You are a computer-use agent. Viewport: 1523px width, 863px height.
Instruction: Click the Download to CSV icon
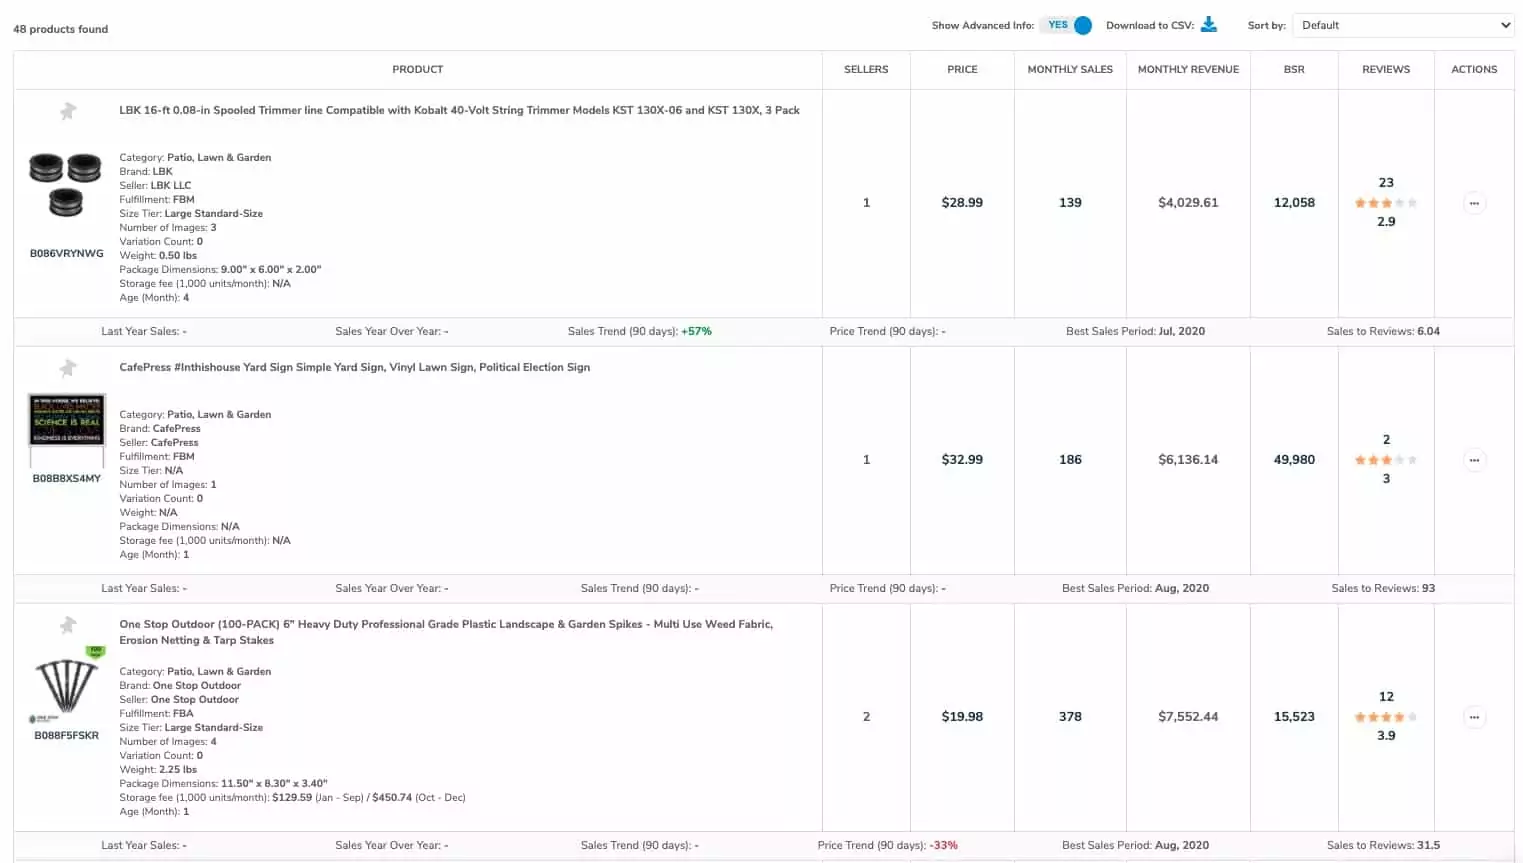(1208, 25)
